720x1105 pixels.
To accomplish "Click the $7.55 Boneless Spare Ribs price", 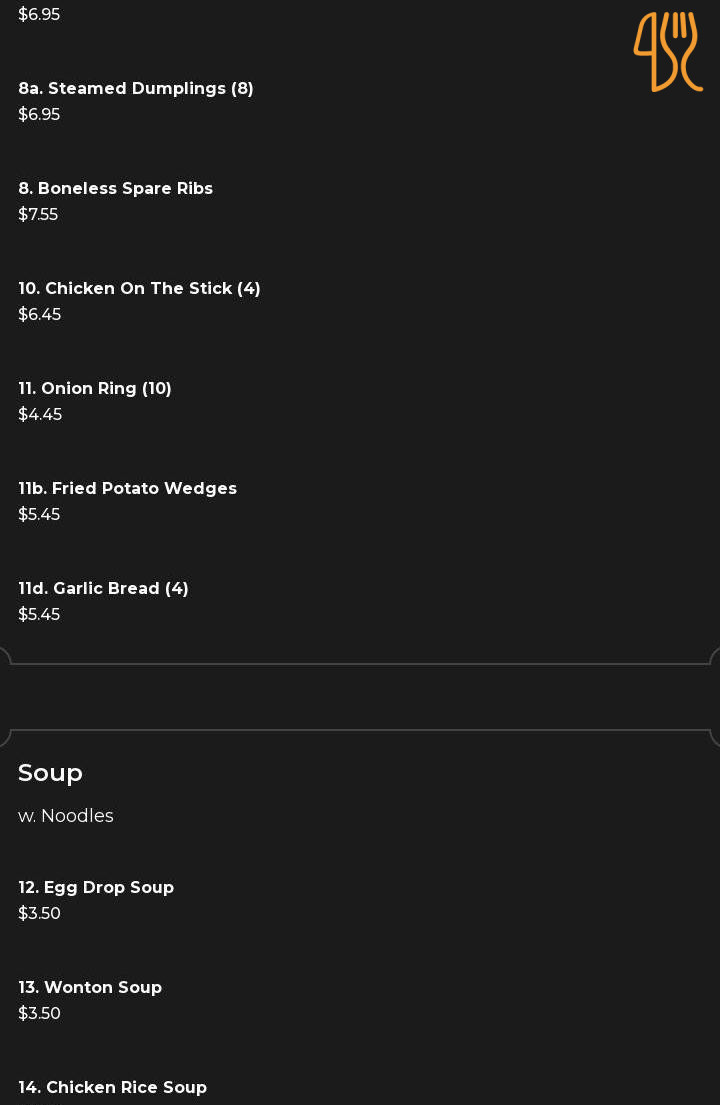I will tap(38, 214).
